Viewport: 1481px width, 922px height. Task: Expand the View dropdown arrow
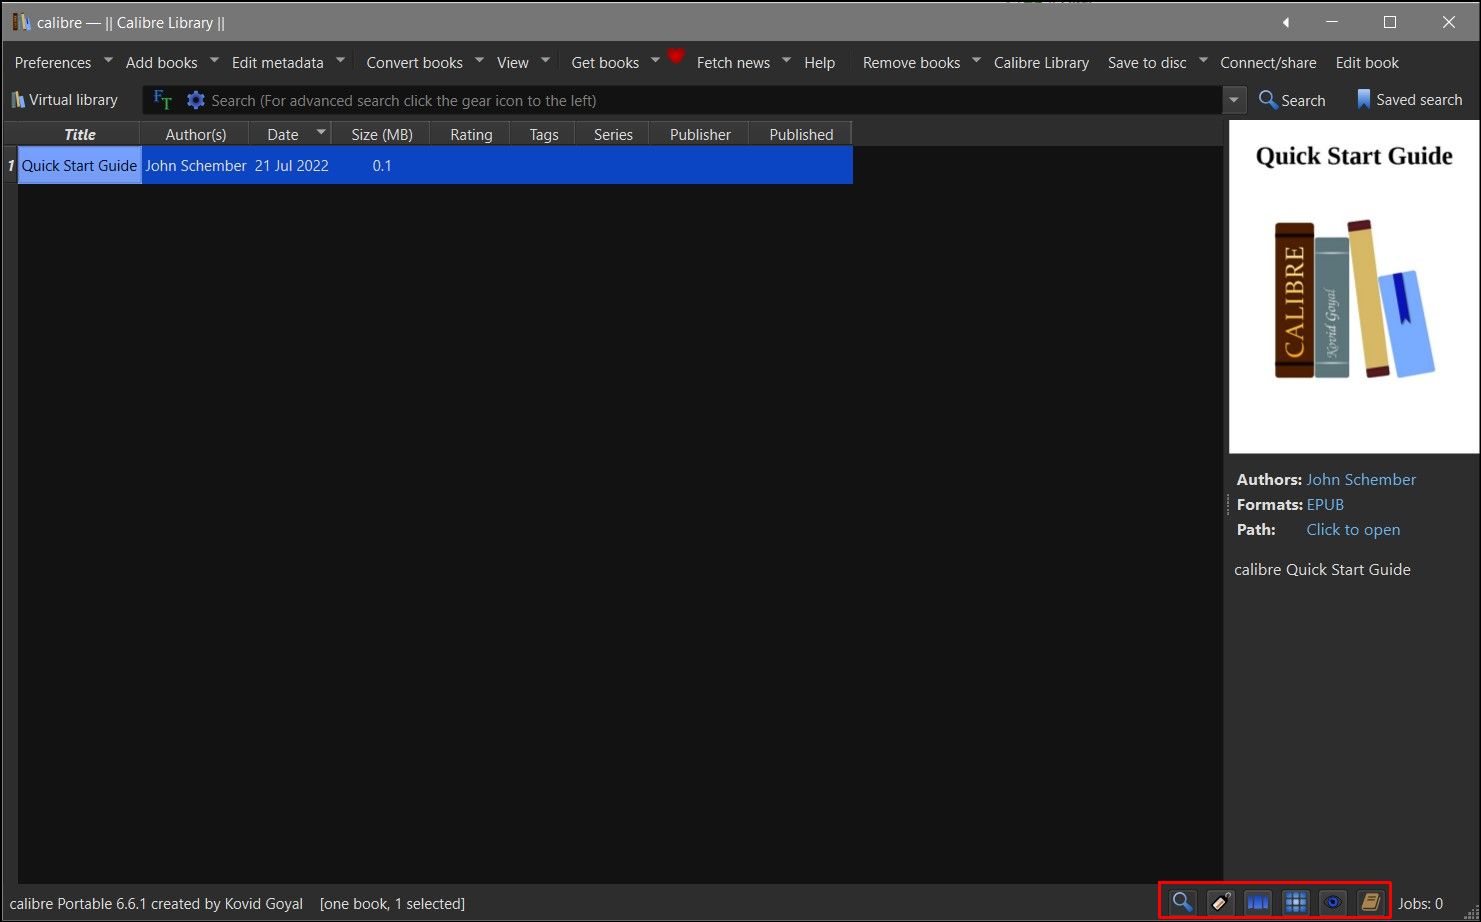click(x=545, y=60)
